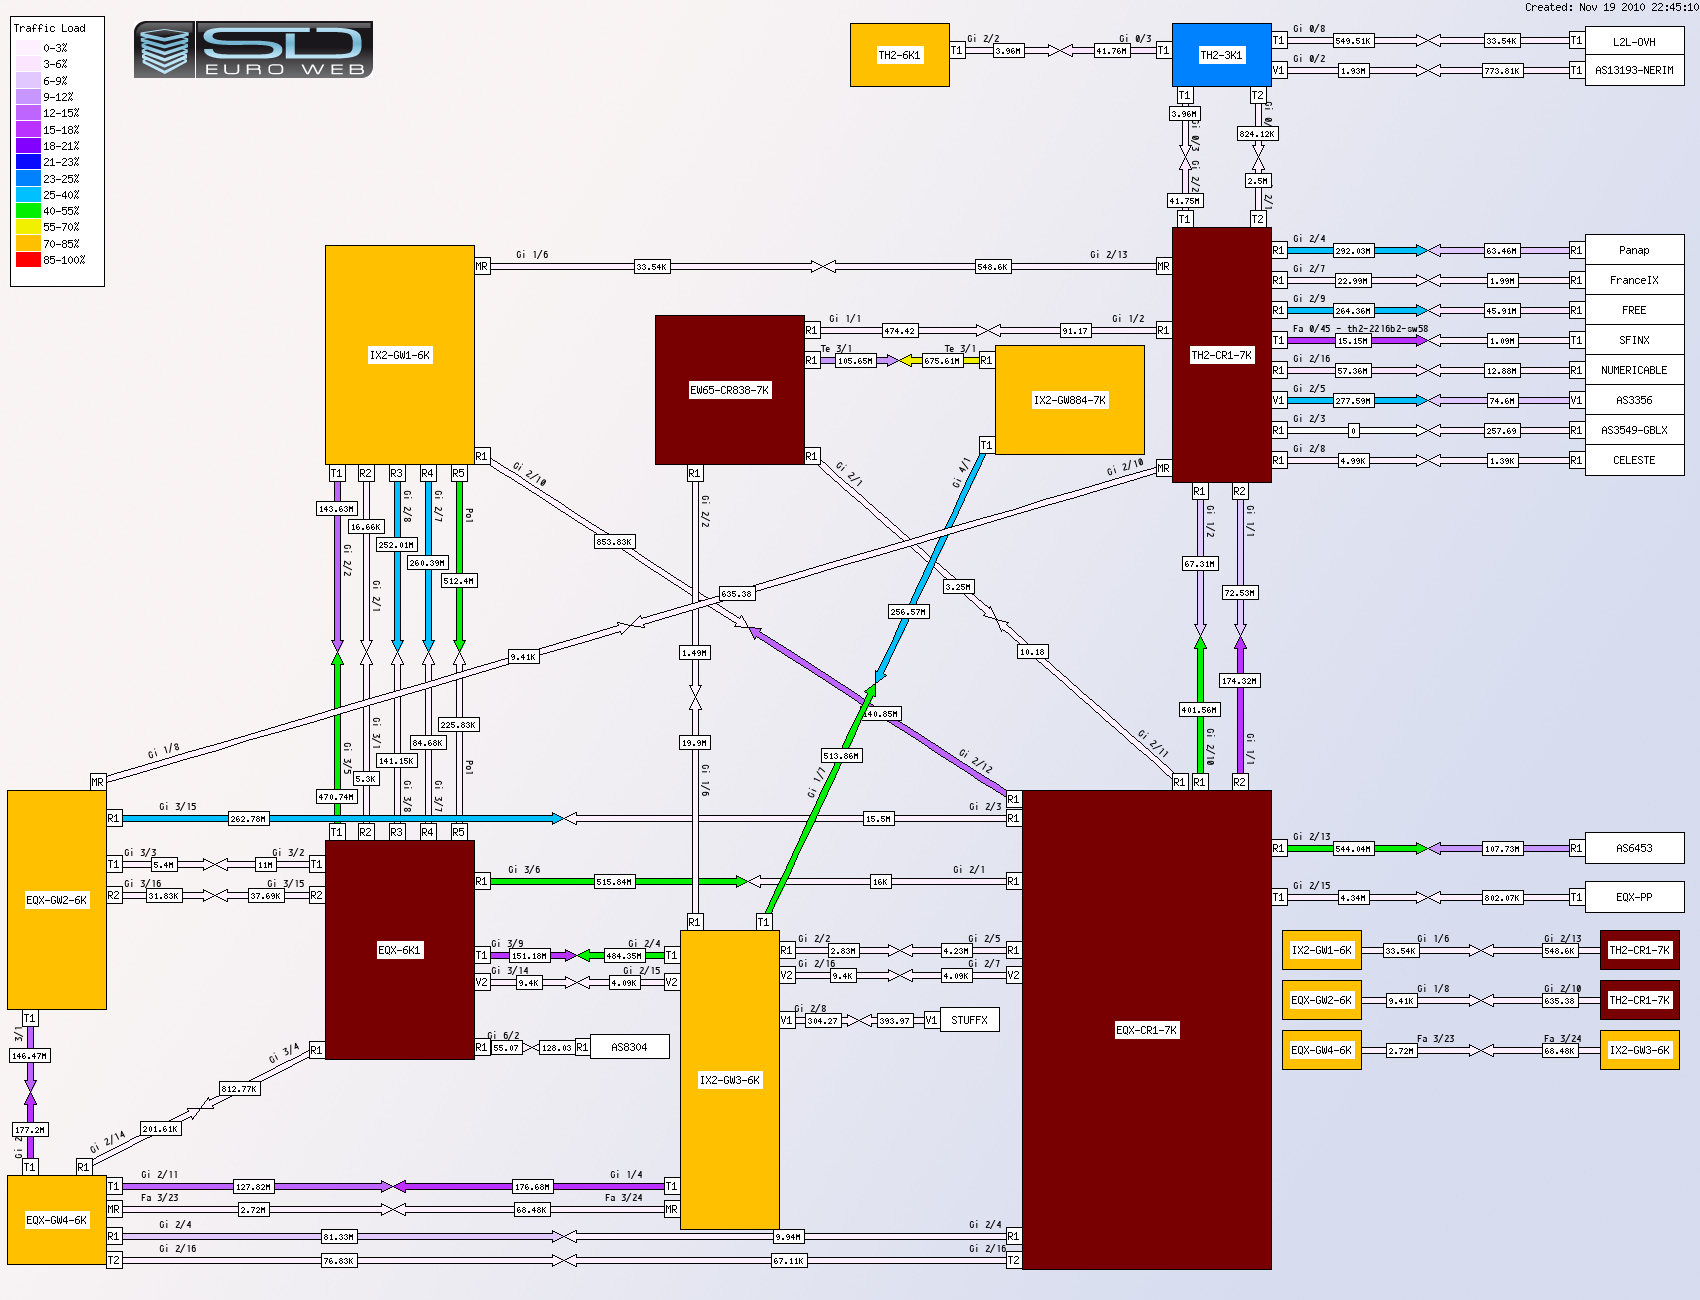Click the 146.47M bandwidth label
Viewport: 1700px width, 1300px height.
29,1056
